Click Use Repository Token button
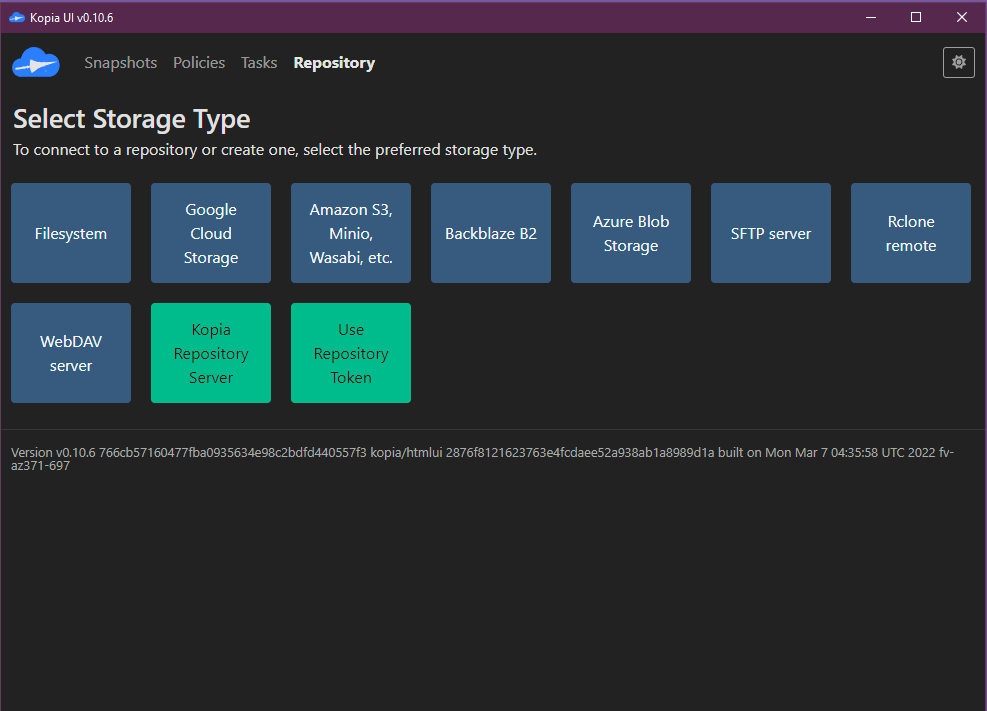Image resolution: width=987 pixels, height=711 pixels. coord(351,353)
